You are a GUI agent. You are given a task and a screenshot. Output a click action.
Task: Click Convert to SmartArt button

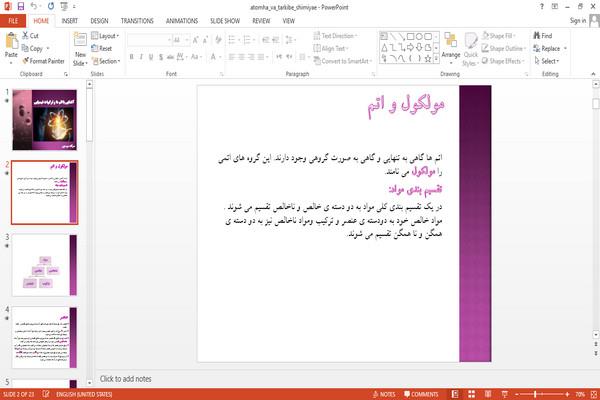tap(342, 61)
